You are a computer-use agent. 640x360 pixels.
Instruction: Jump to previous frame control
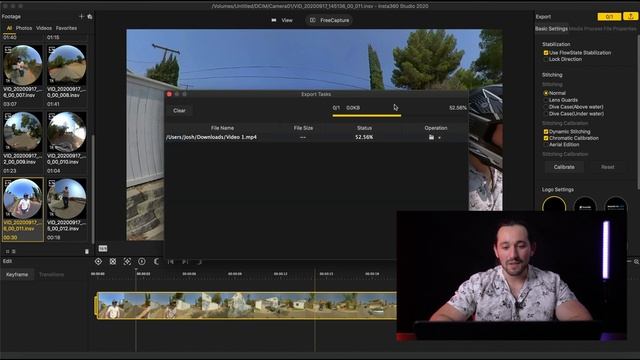tap(171, 261)
